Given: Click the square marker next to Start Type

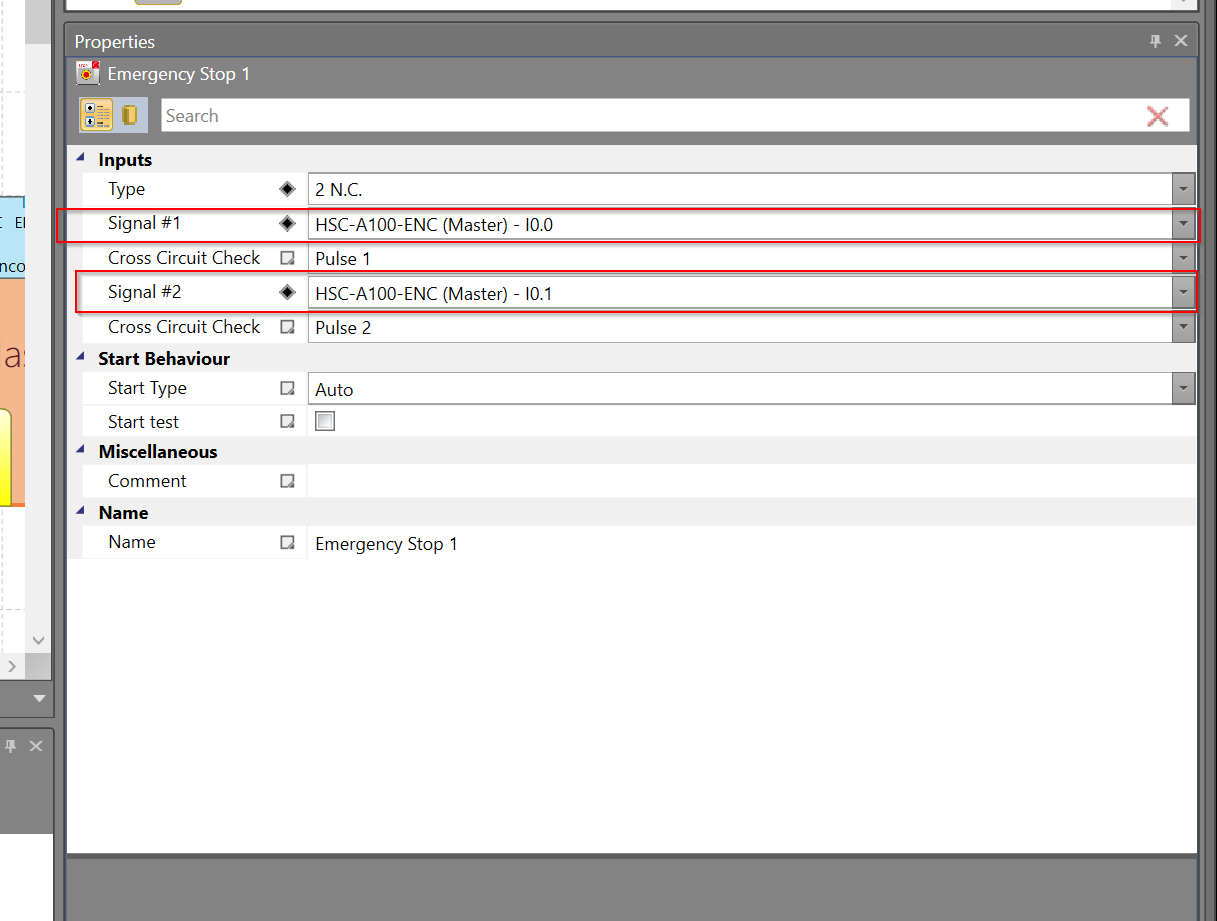Looking at the screenshot, I should [x=287, y=388].
